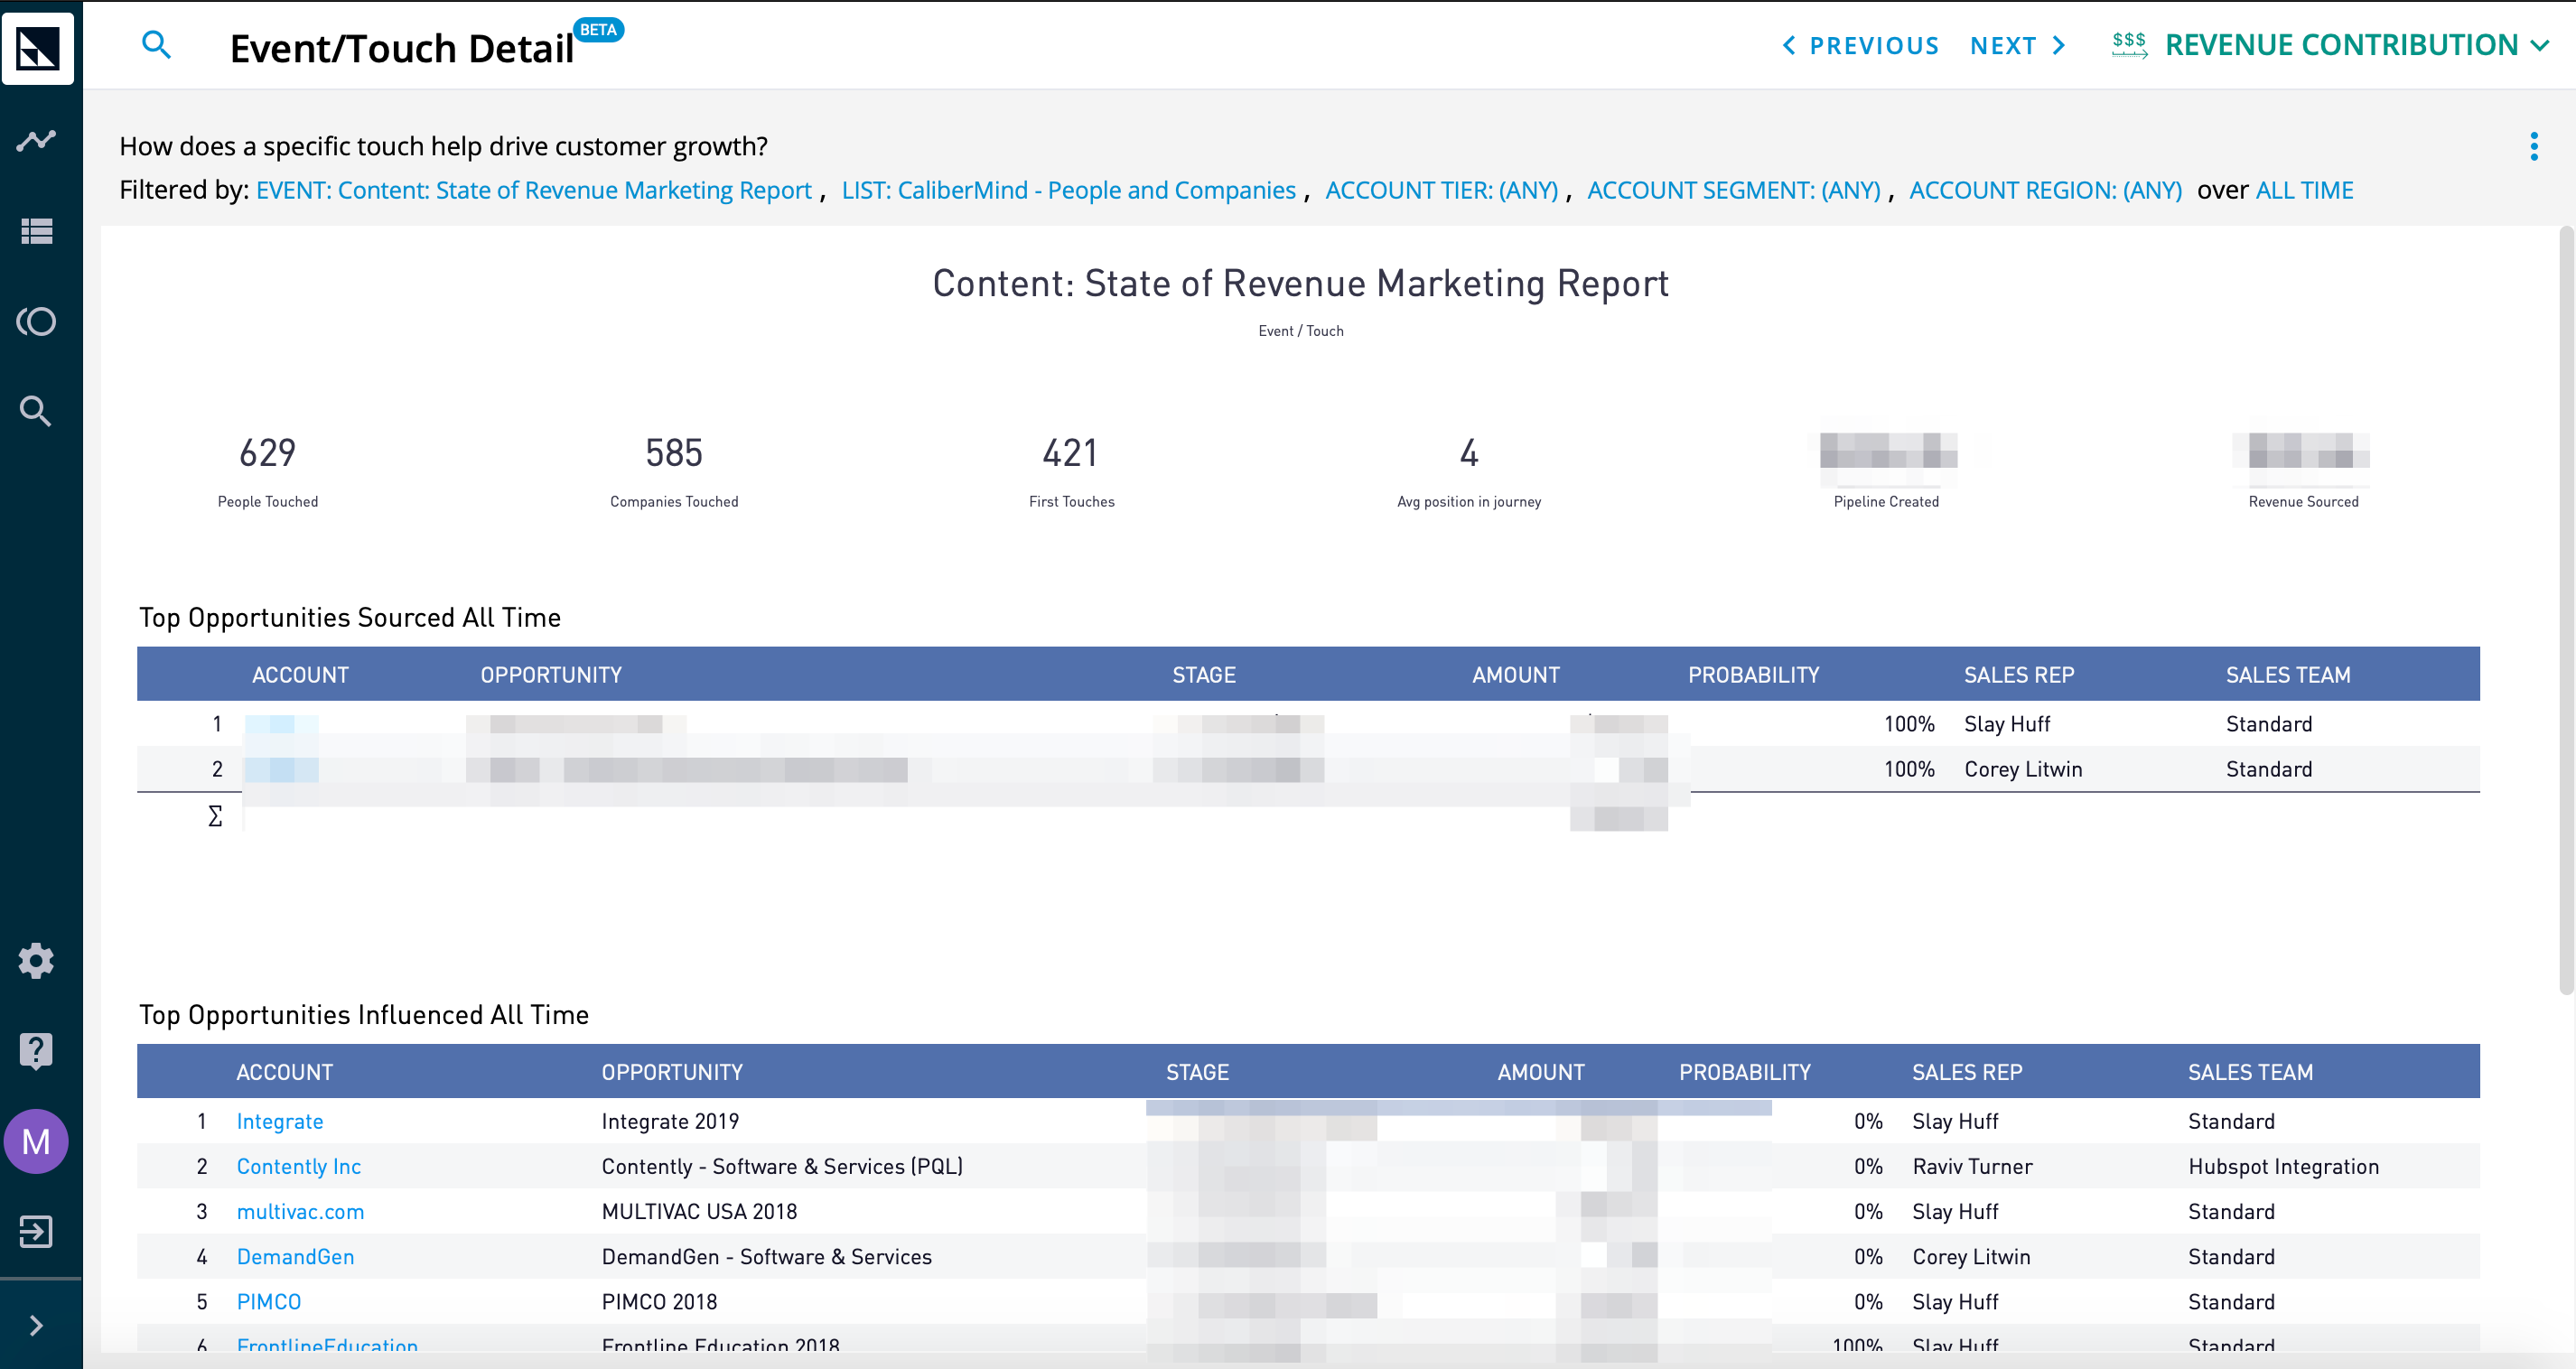Sort Sourced table by OPPORTUNITY header

click(551, 675)
